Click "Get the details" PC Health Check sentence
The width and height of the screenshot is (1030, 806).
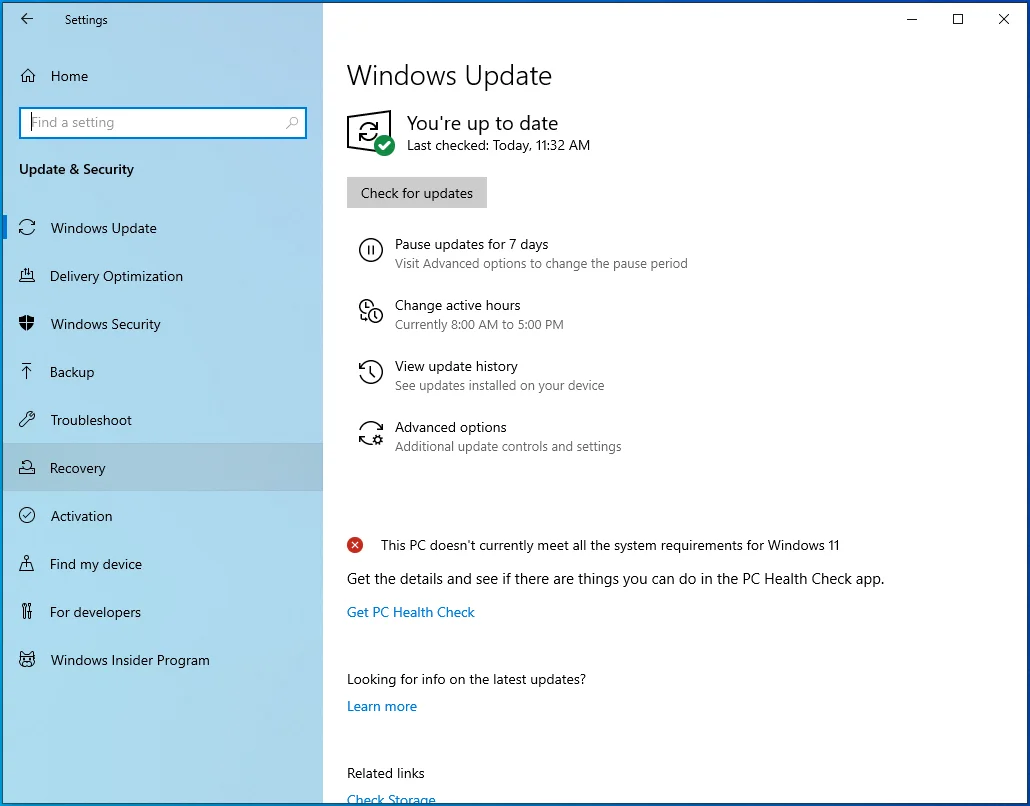coord(616,579)
